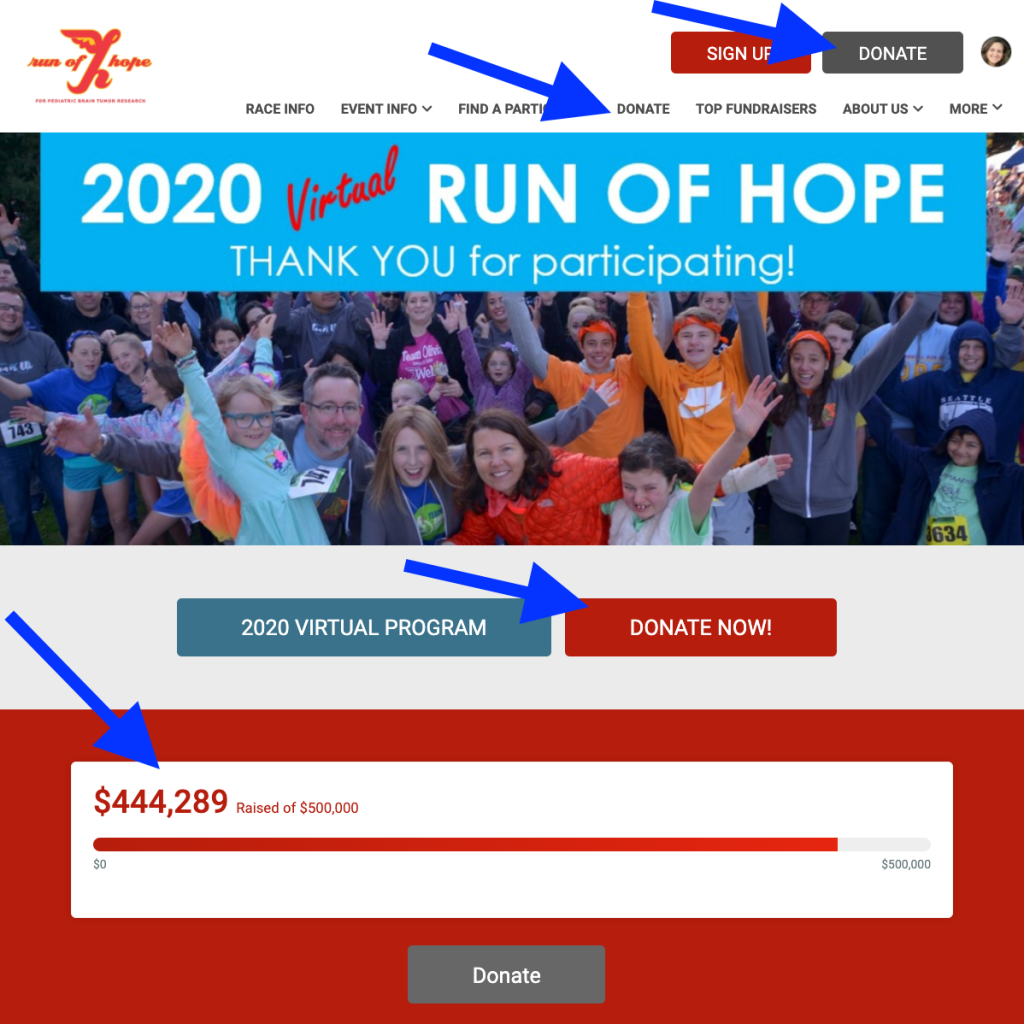The width and height of the screenshot is (1024, 1024).
Task: Expand the ABOUT US dropdown
Action: coord(882,109)
